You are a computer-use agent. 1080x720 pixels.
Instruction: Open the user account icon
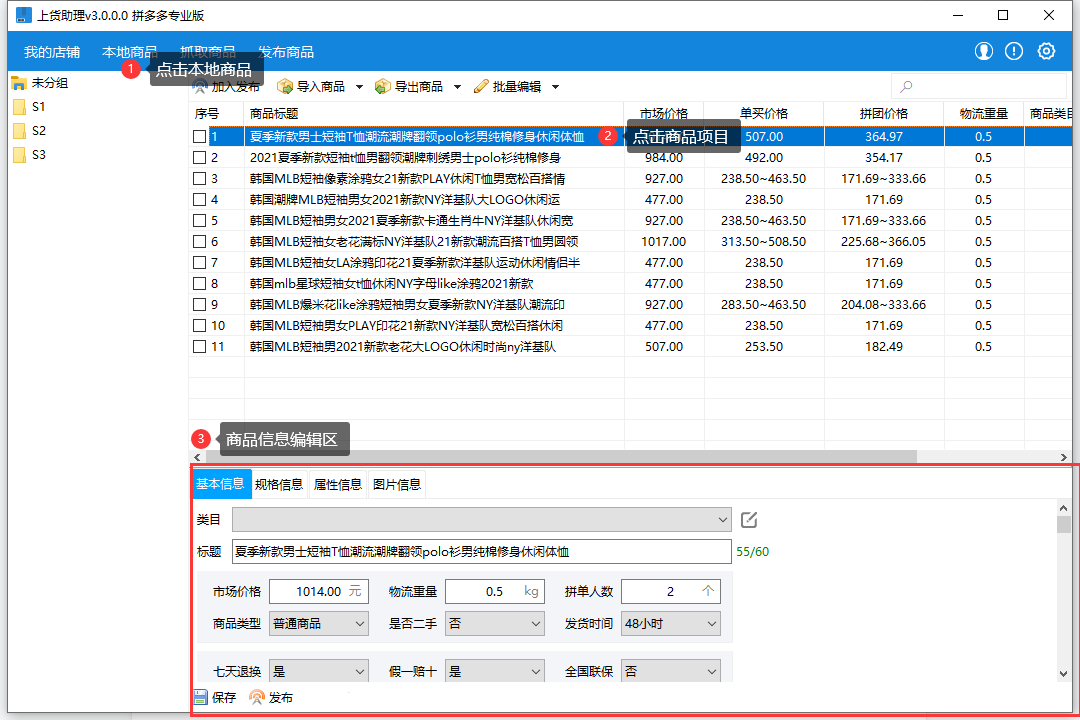(984, 51)
